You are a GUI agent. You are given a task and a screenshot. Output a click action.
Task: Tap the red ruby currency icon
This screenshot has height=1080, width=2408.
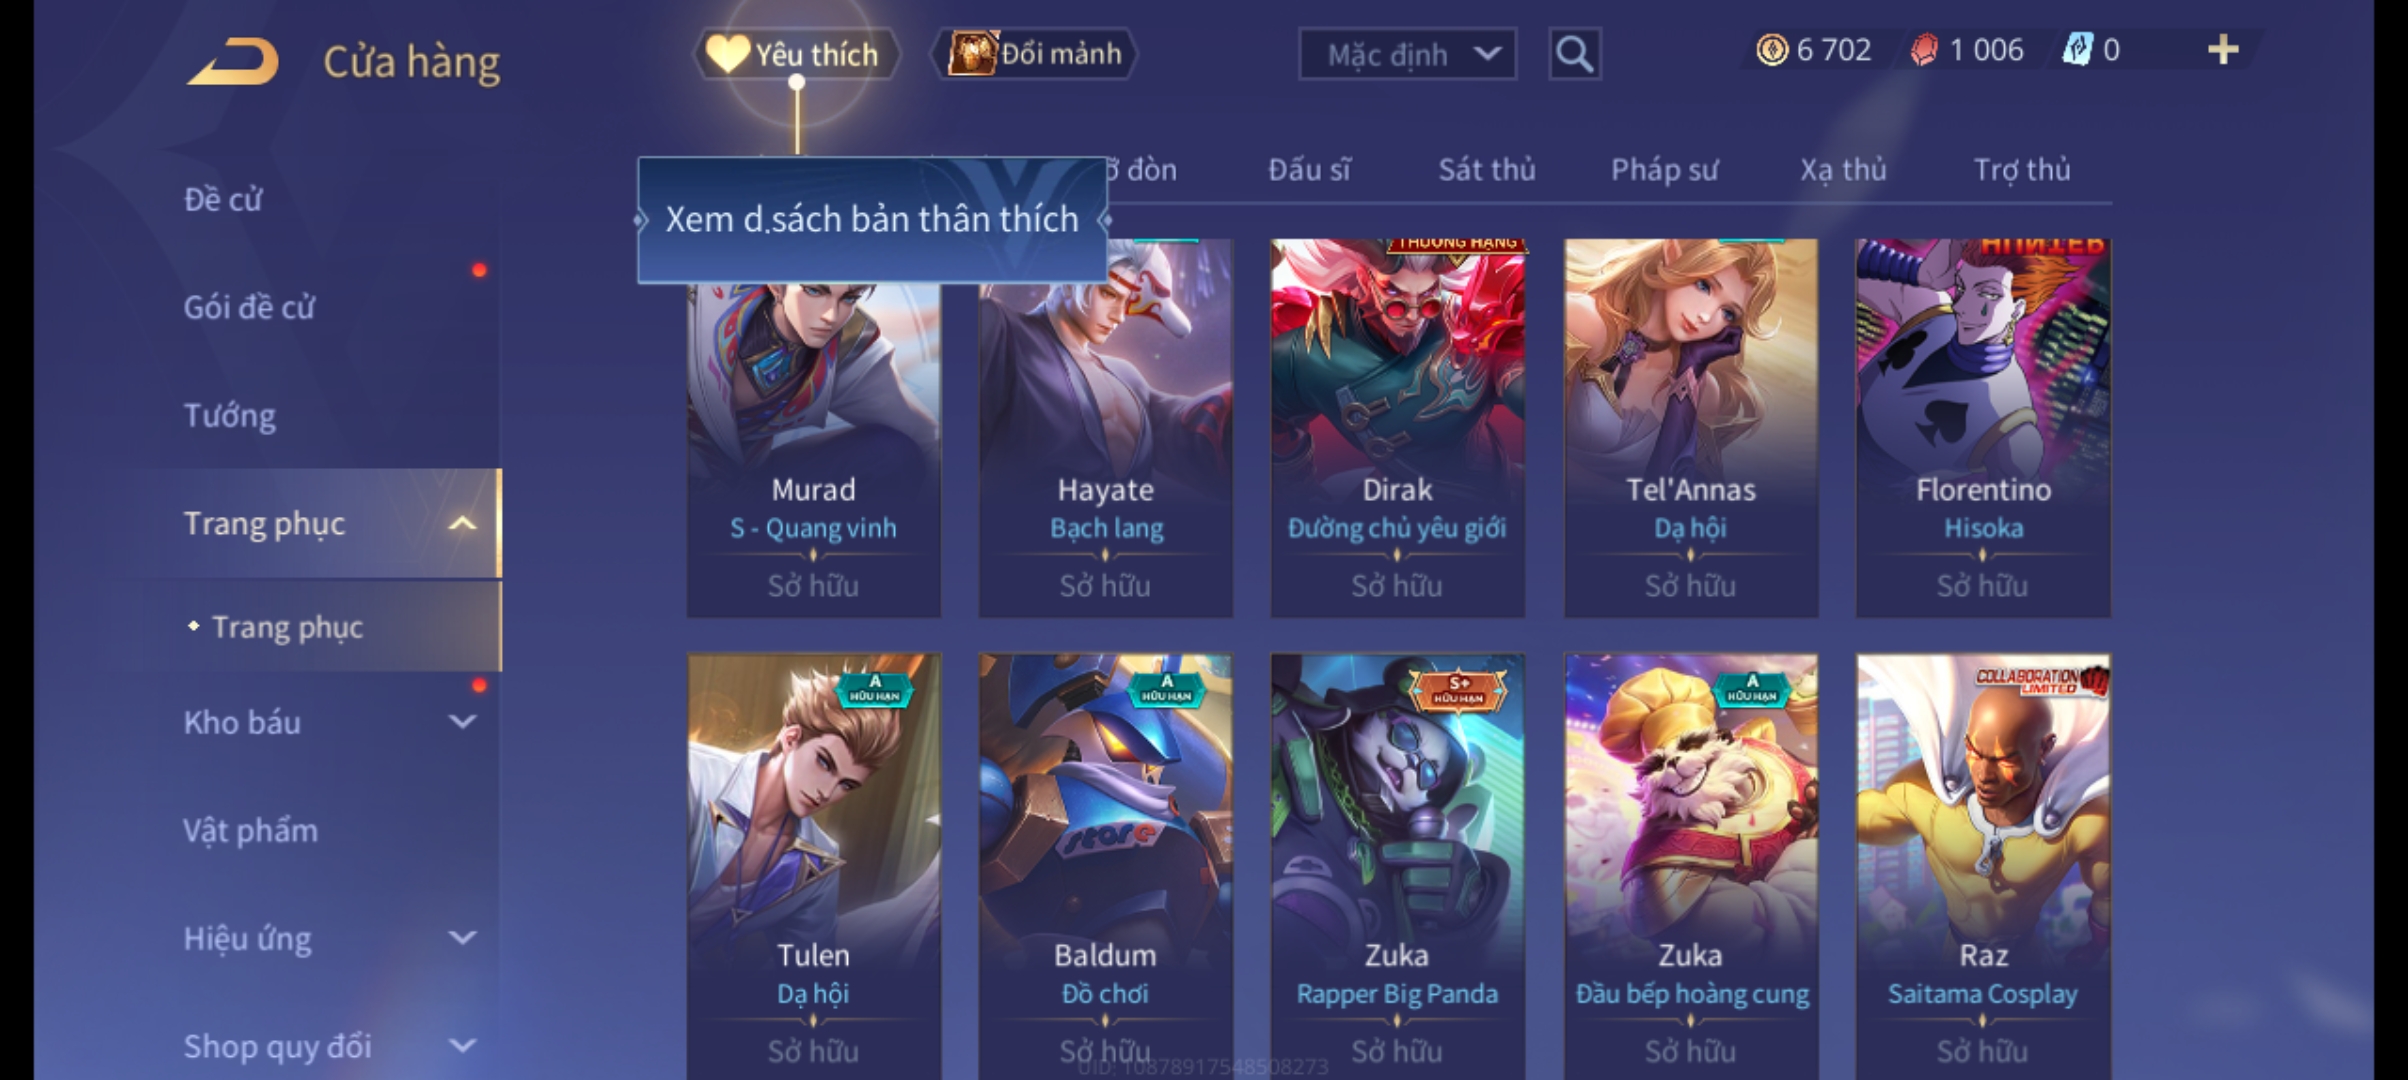pos(1924,50)
